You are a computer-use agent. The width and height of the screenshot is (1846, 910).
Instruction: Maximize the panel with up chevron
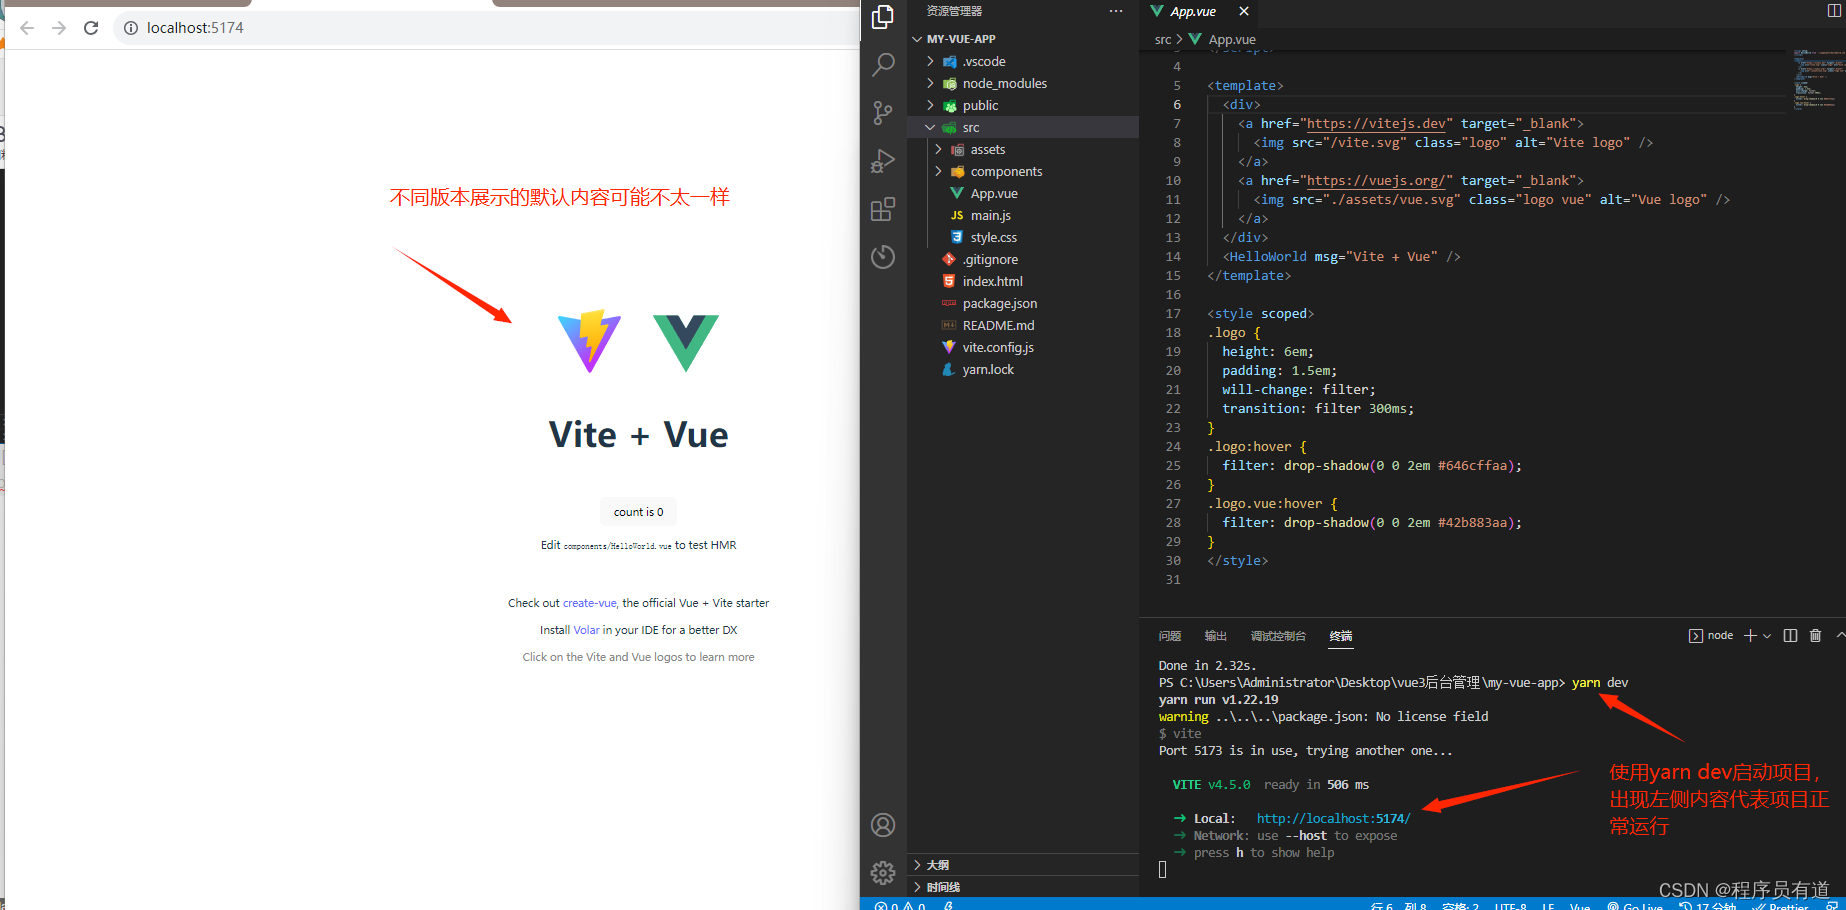click(1840, 636)
